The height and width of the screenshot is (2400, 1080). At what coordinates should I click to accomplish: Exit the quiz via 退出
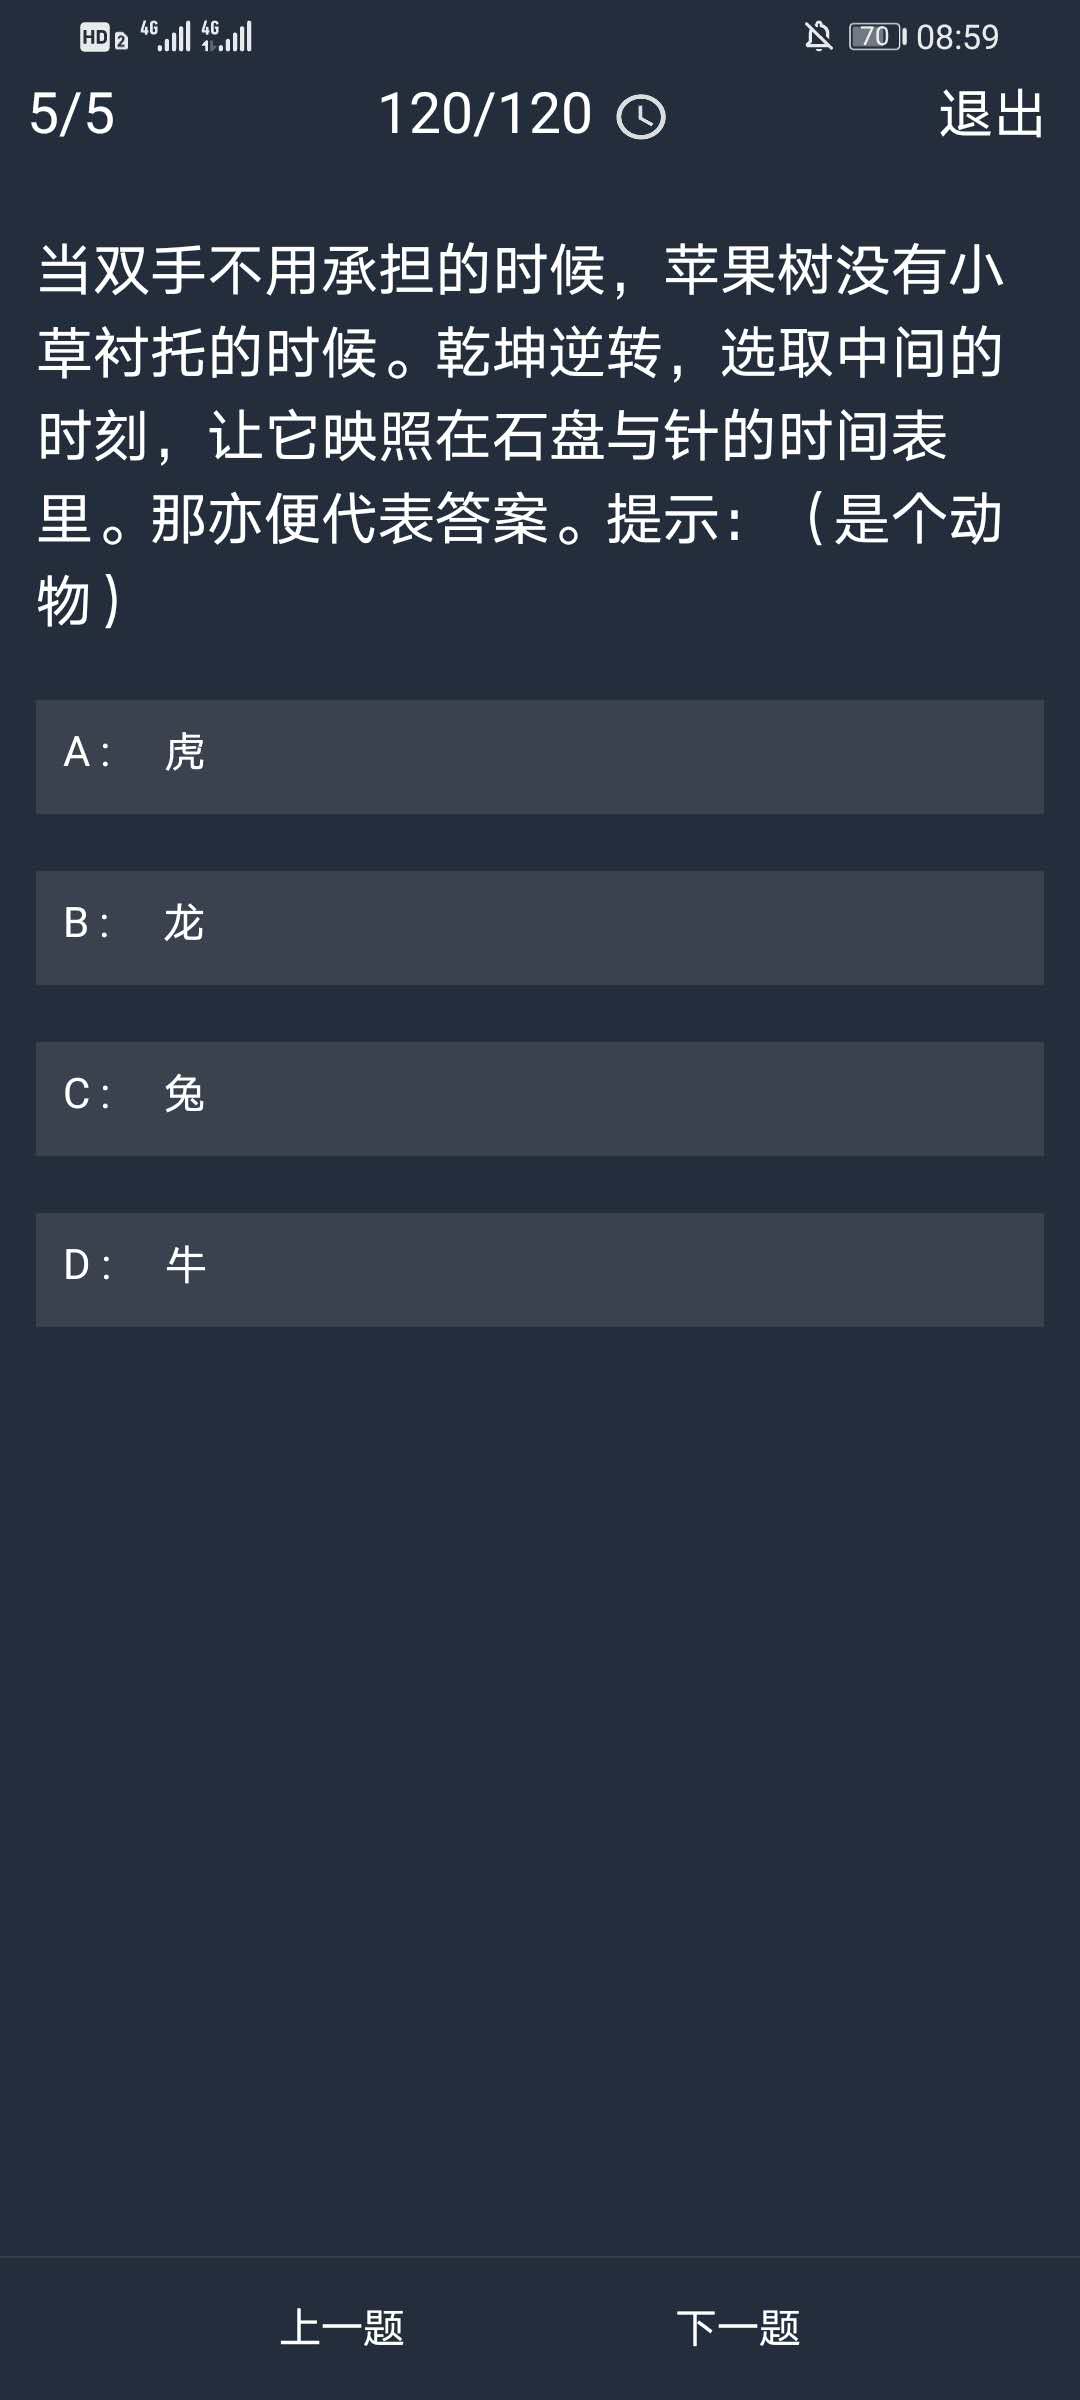(991, 114)
